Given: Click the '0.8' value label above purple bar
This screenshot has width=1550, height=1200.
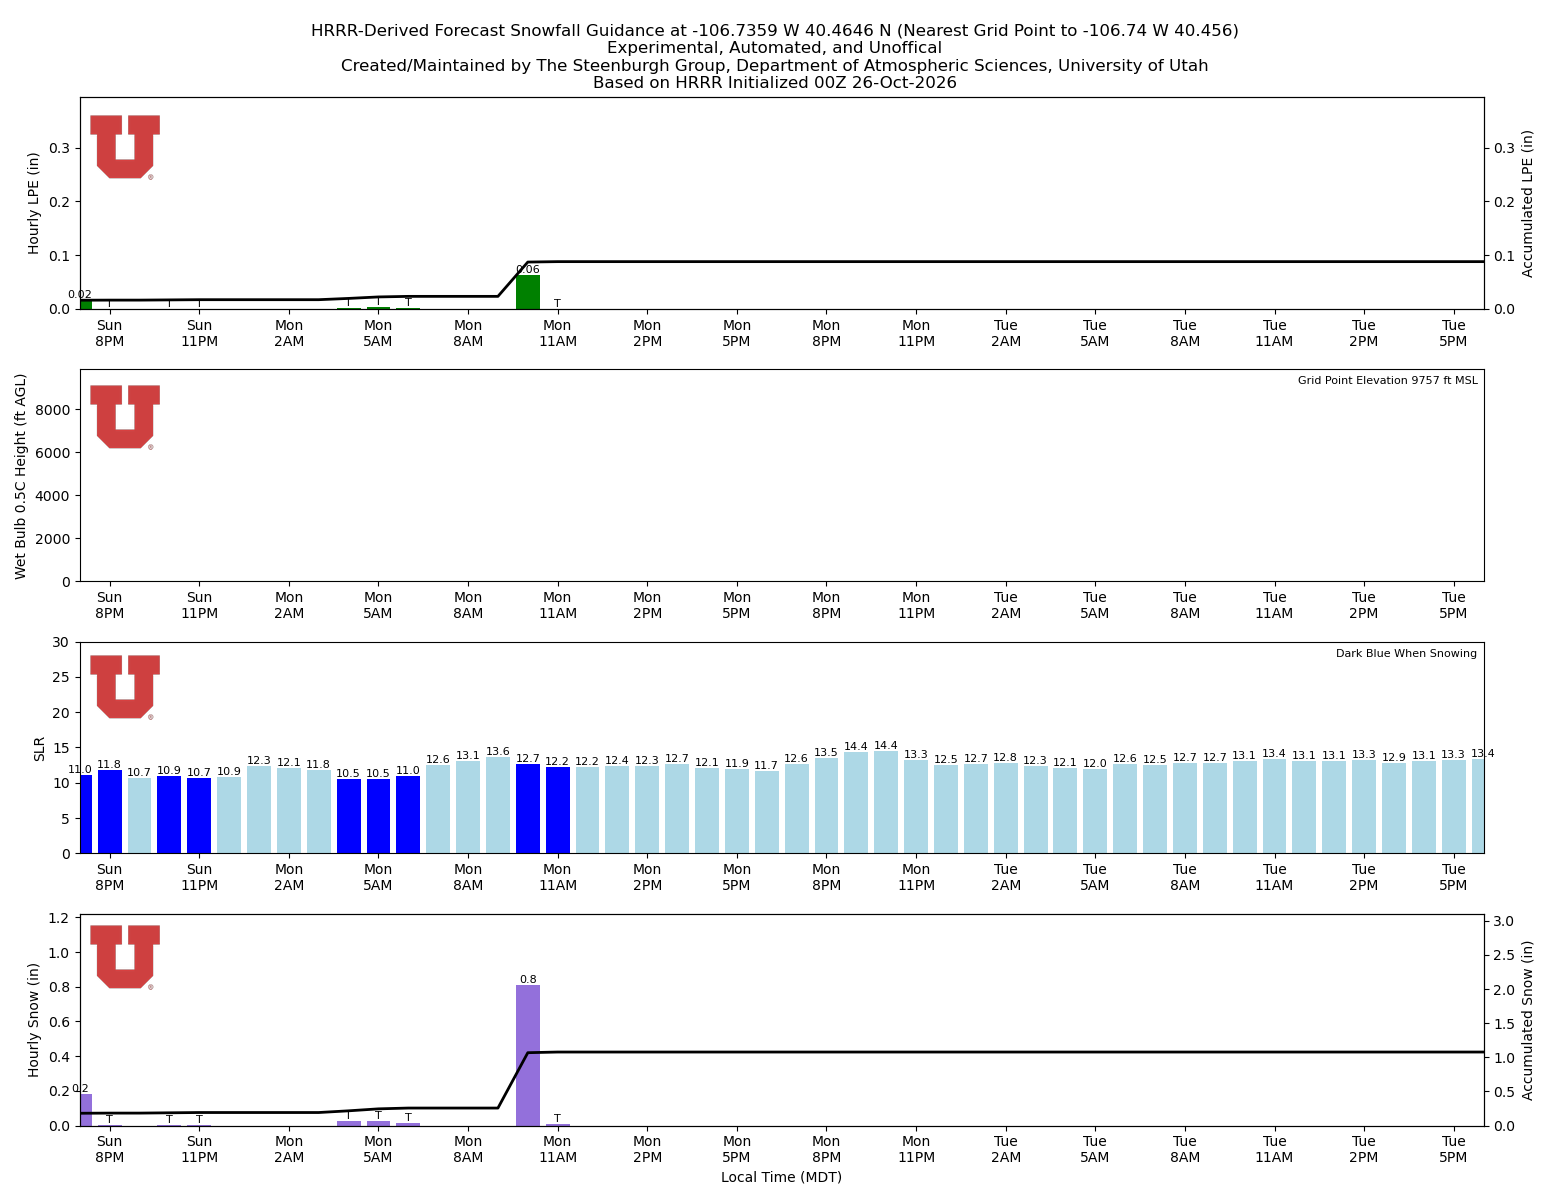Looking at the screenshot, I should point(528,980).
